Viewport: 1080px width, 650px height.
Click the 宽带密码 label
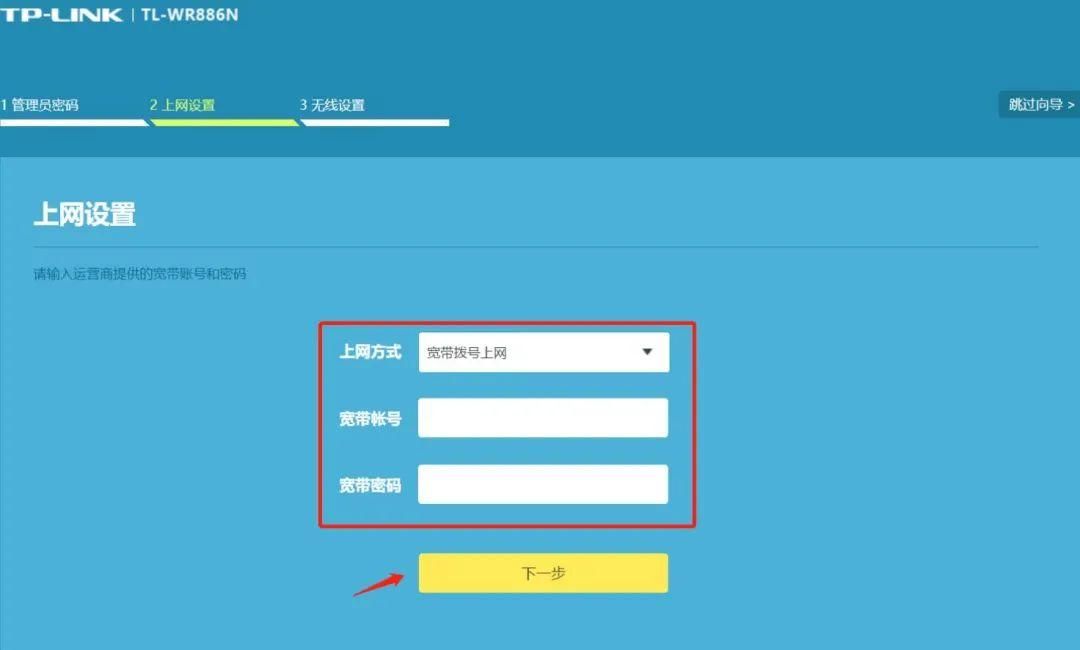[x=371, y=485]
